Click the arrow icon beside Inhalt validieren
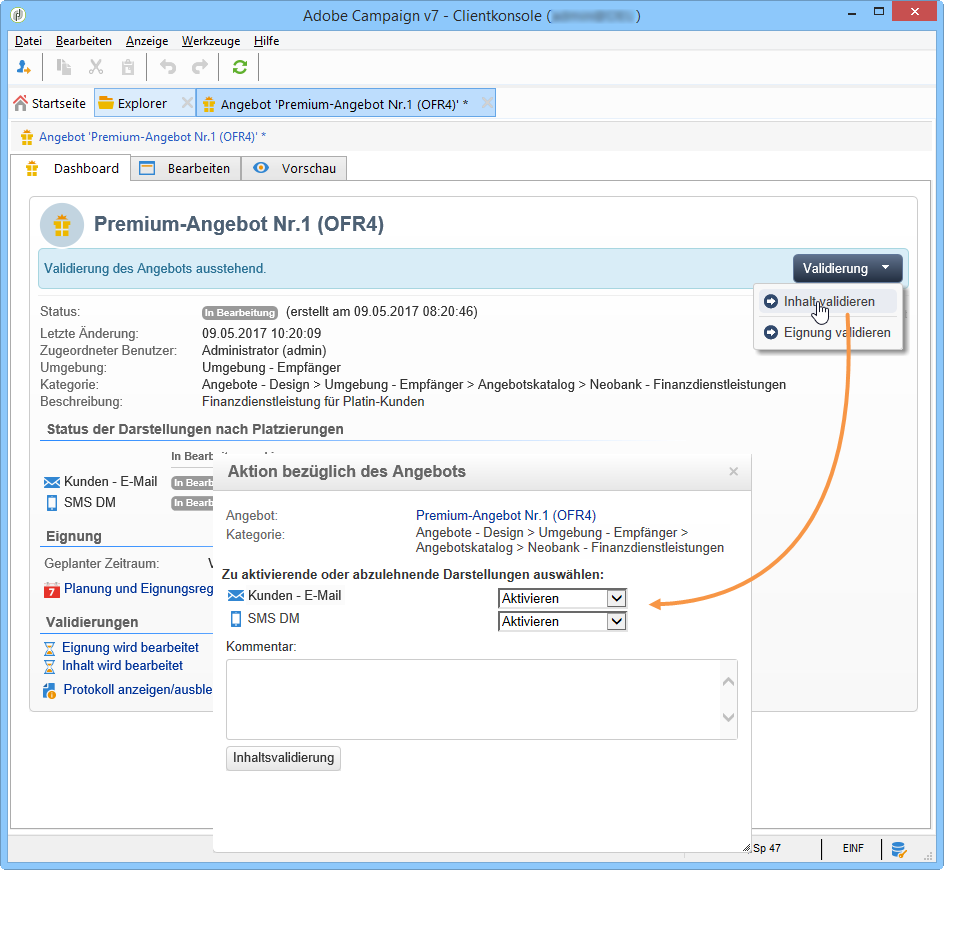 pos(771,301)
